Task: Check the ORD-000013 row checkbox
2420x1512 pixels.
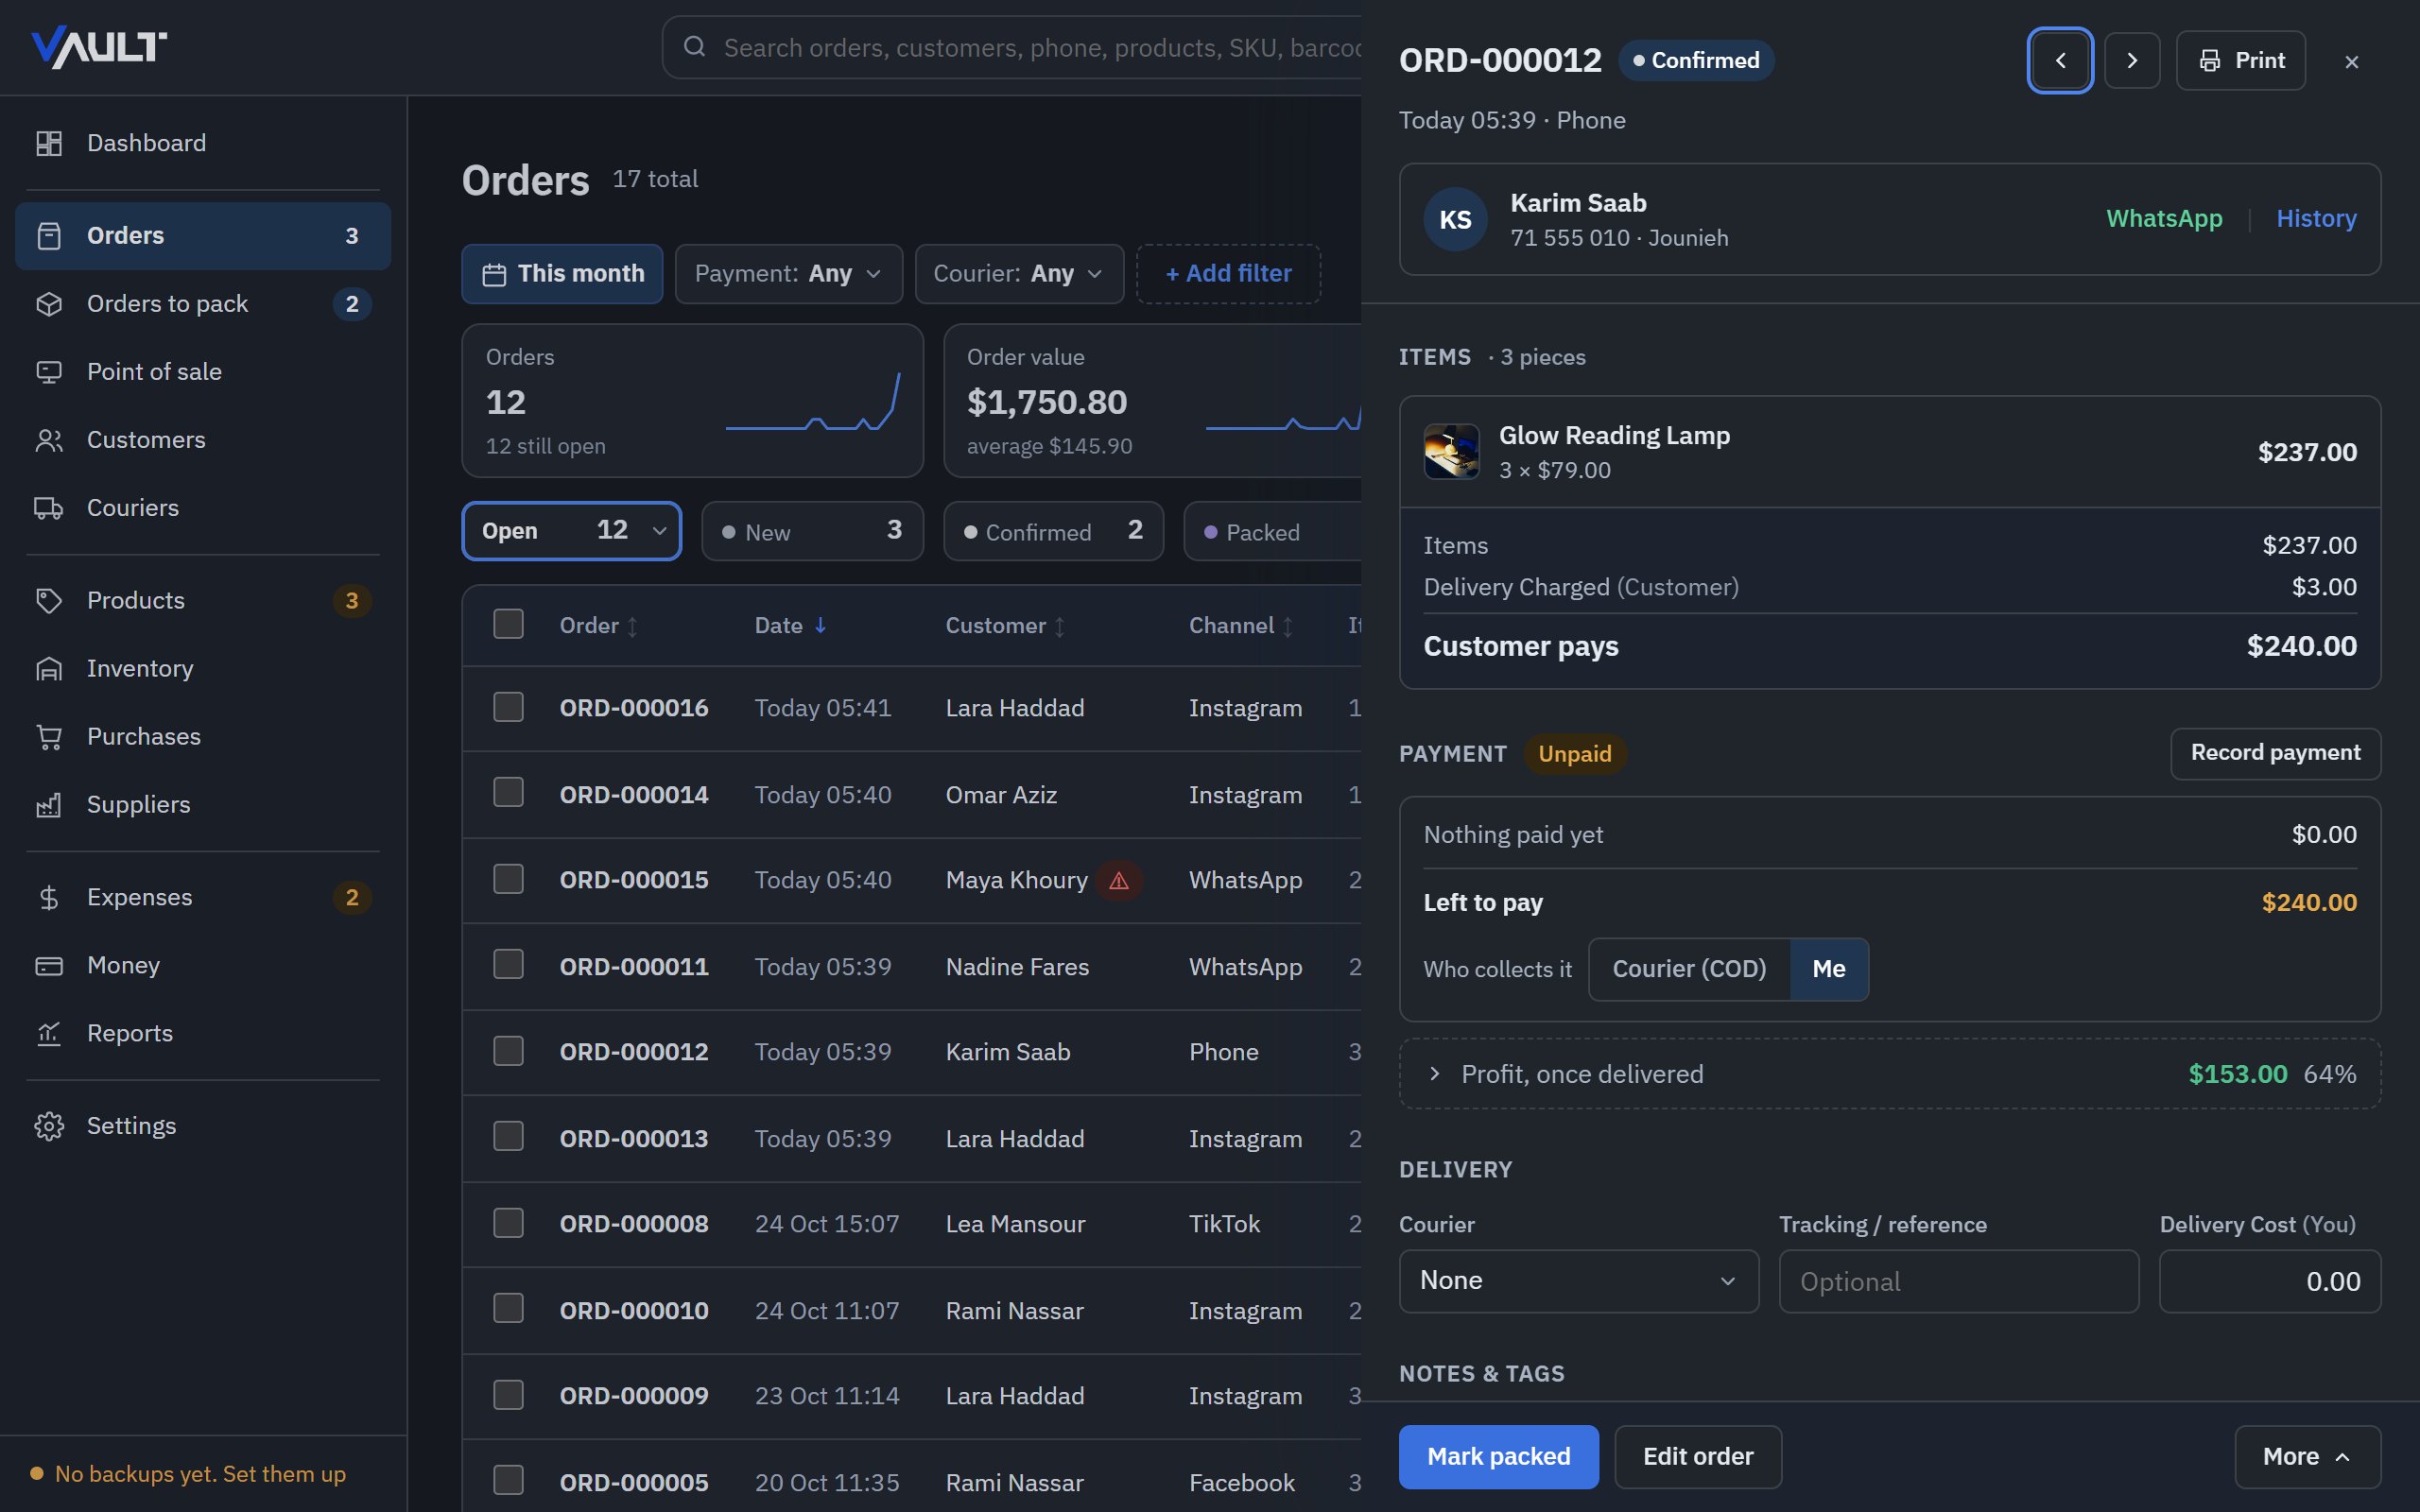Action: click(508, 1136)
